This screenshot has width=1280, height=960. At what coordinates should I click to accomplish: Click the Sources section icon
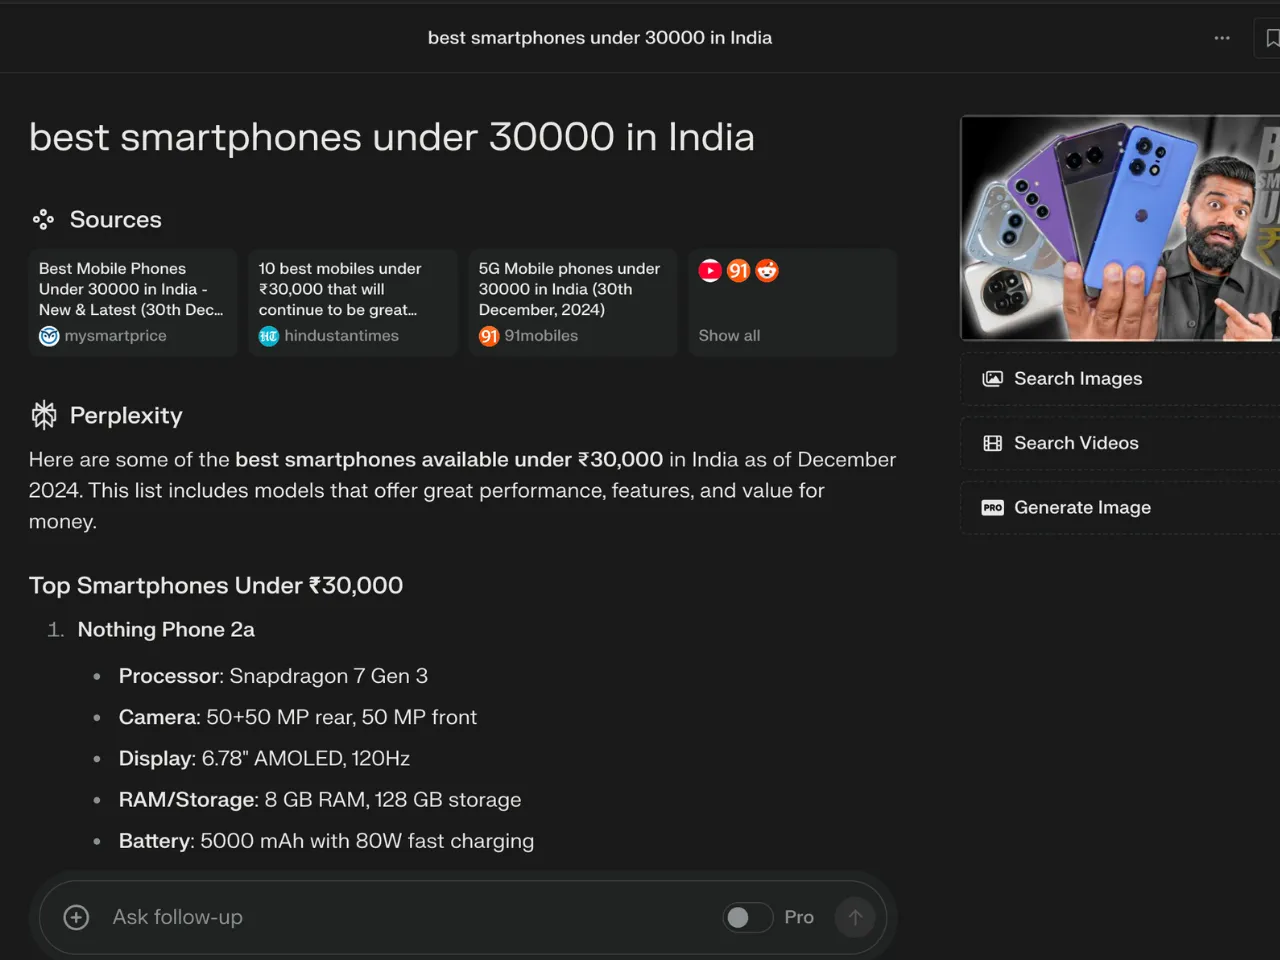pos(43,219)
